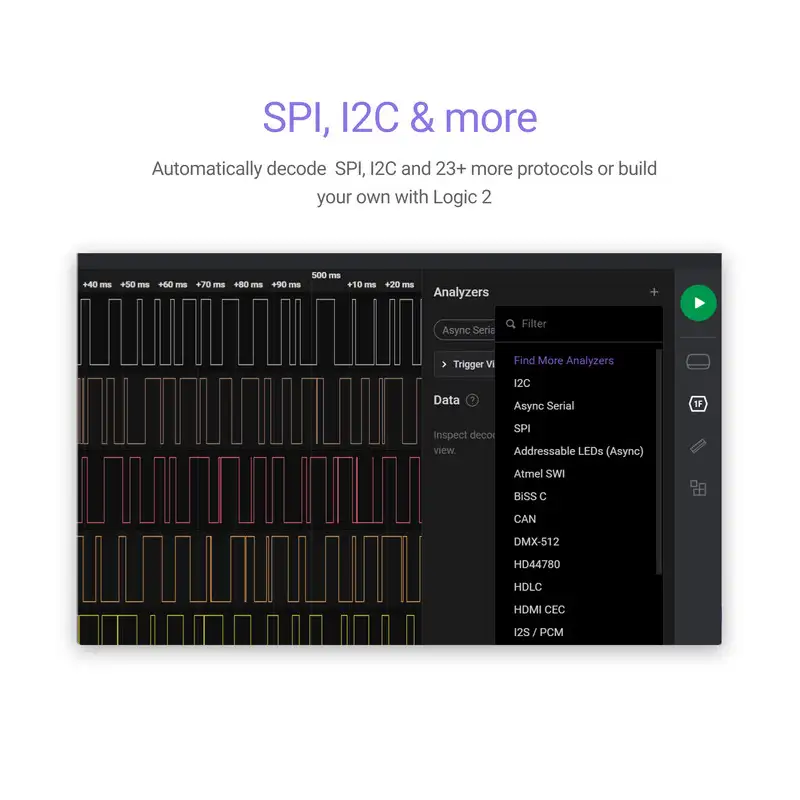800x800 pixels.
Task: Click the 500 ms timeline marker
Action: point(326,276)
